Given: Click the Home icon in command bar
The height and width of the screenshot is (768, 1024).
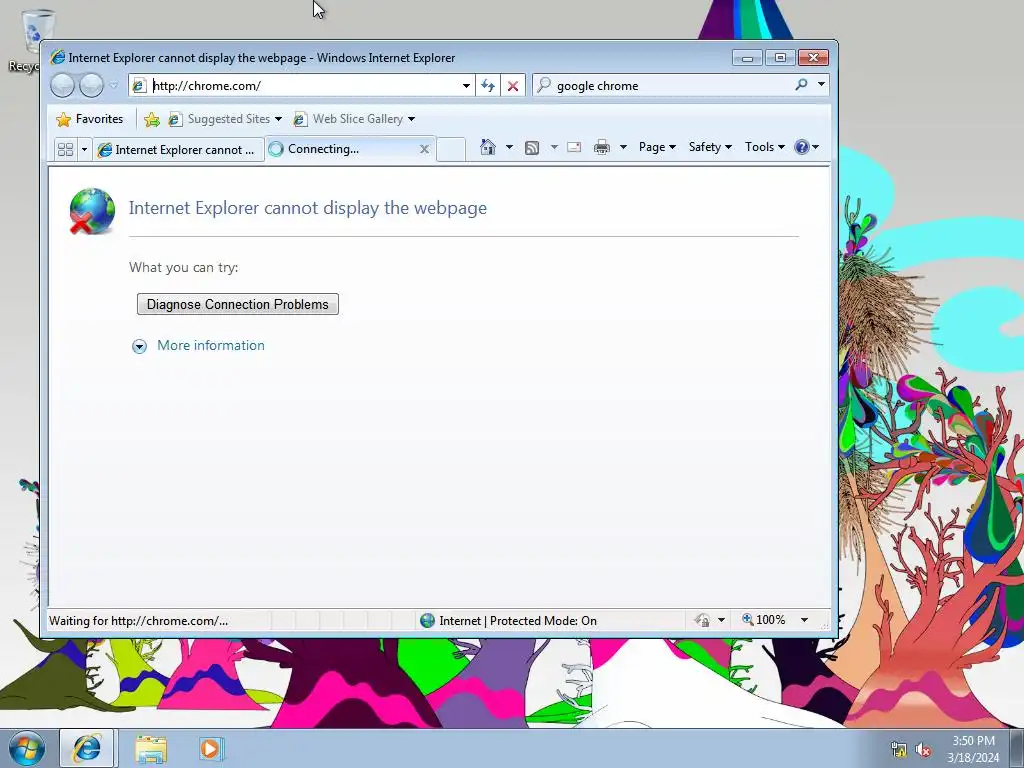Looking at the screenshot, I should pyautogui.click(x=488, y=147).
